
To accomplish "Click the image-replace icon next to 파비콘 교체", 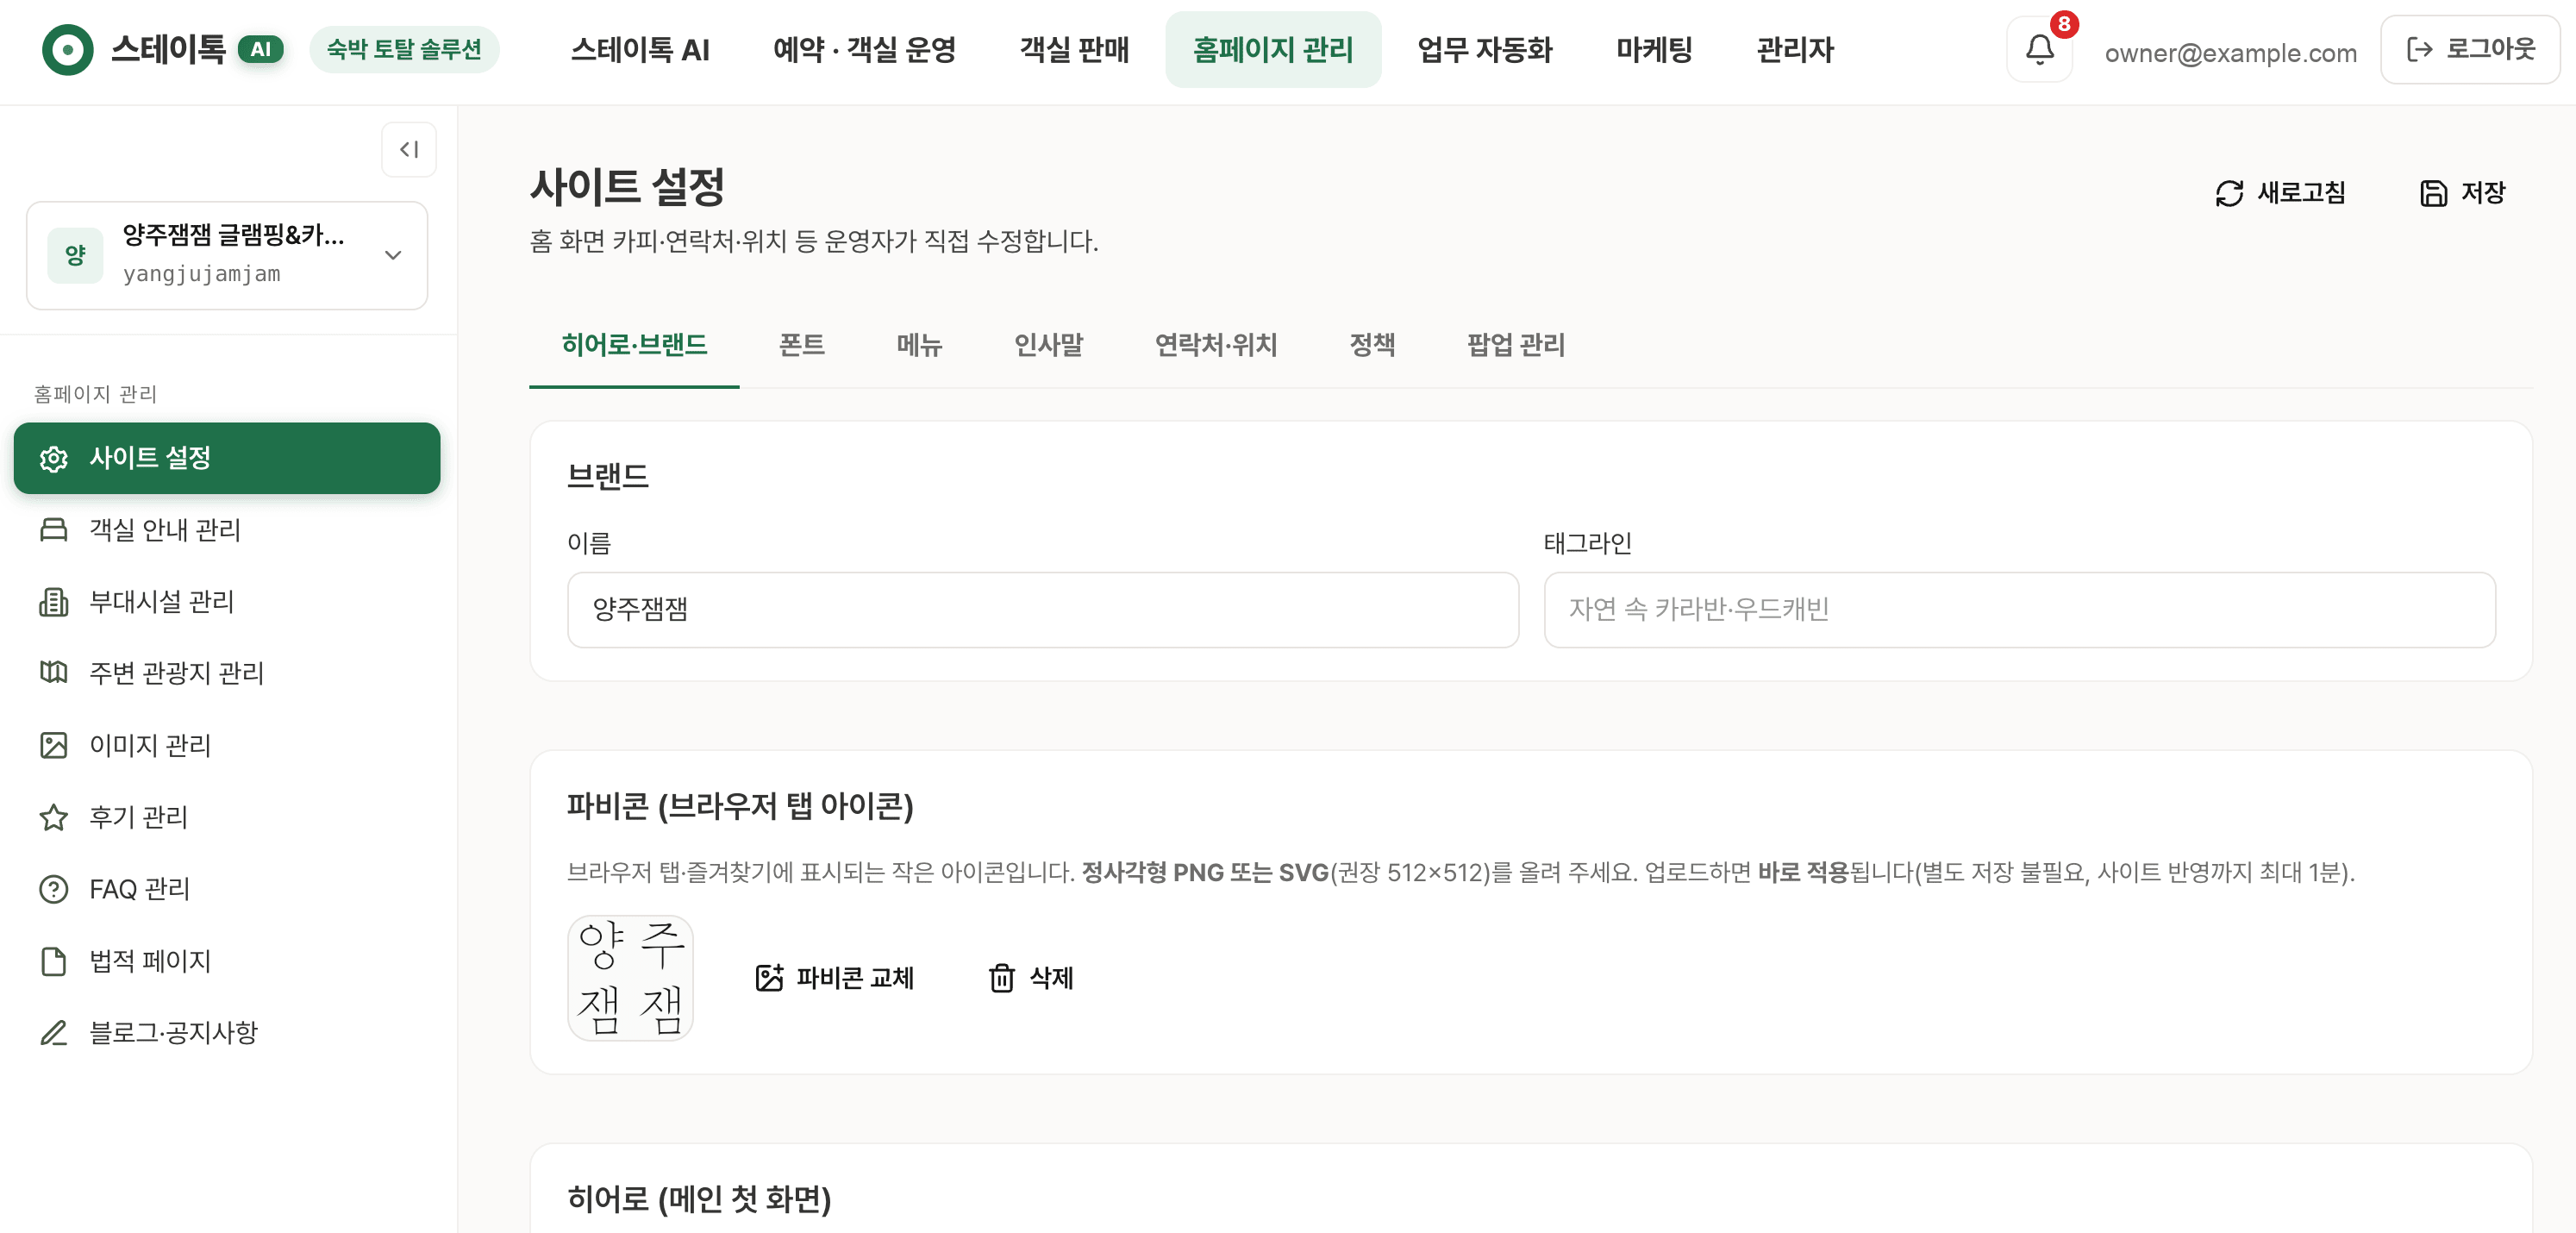I will click(769, 978).
